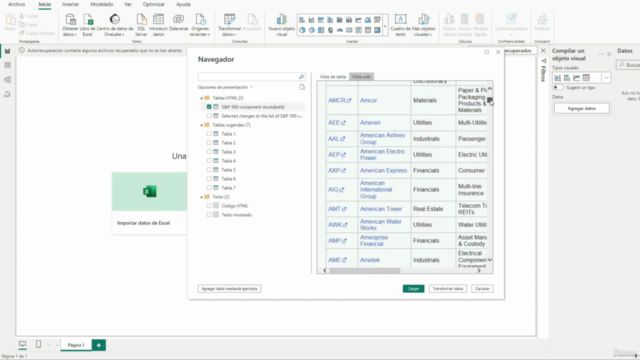Open Centro de datos de OneLake

click(115, 24)
